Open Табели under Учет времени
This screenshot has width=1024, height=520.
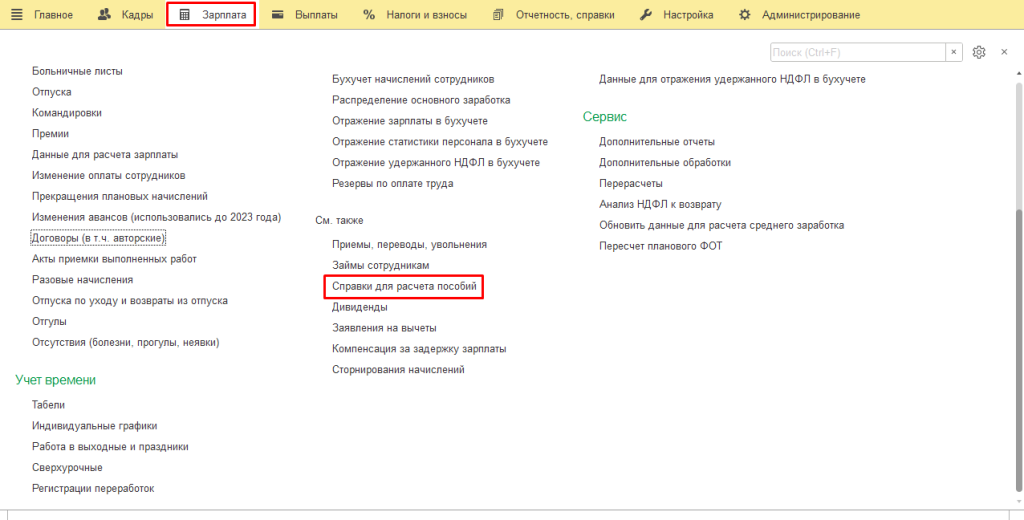pyautogui.click(x=48, y=405)
